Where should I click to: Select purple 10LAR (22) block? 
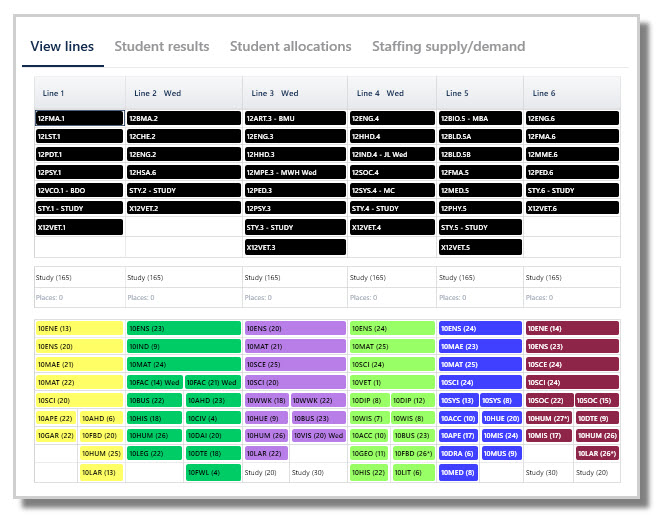point(266,454)
